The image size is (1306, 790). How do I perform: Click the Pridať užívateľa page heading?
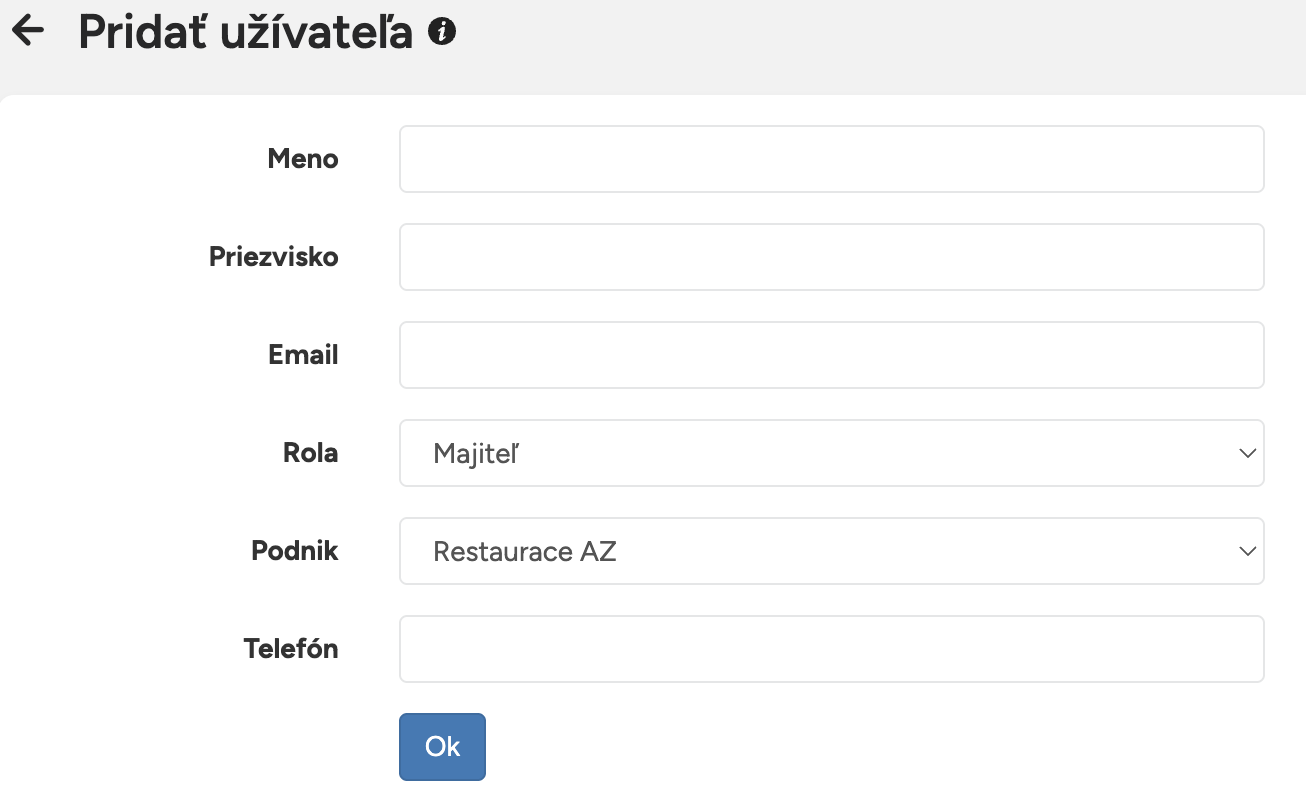246,33
